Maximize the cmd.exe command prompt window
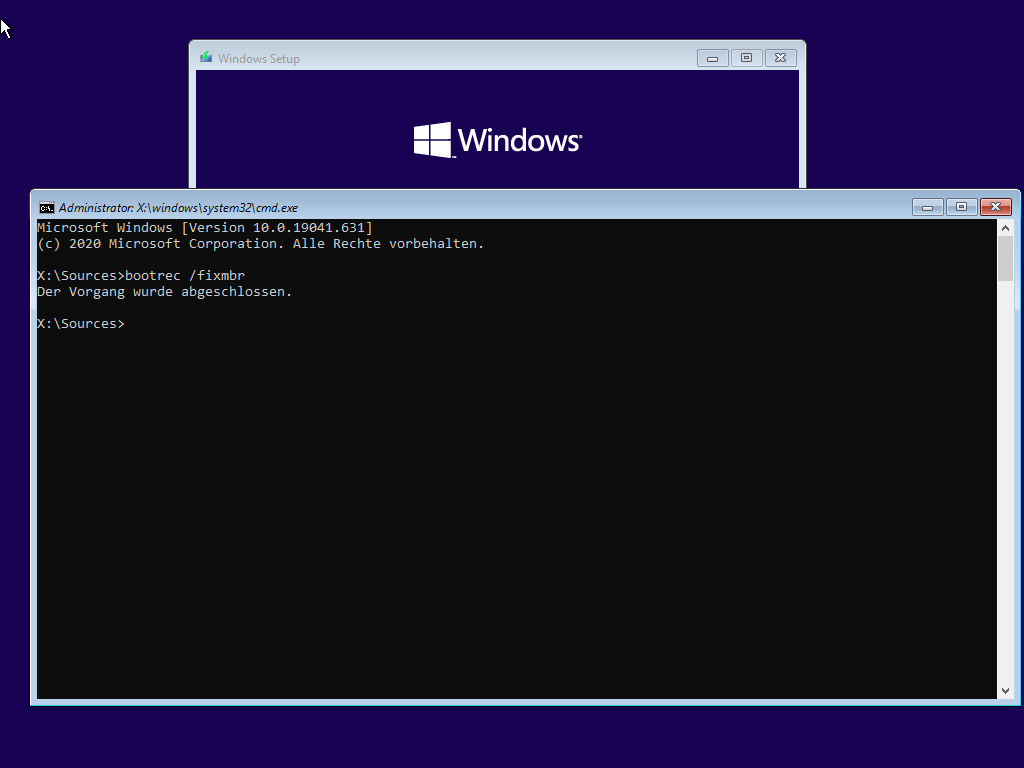1024x768 pixels. point(961,207)
